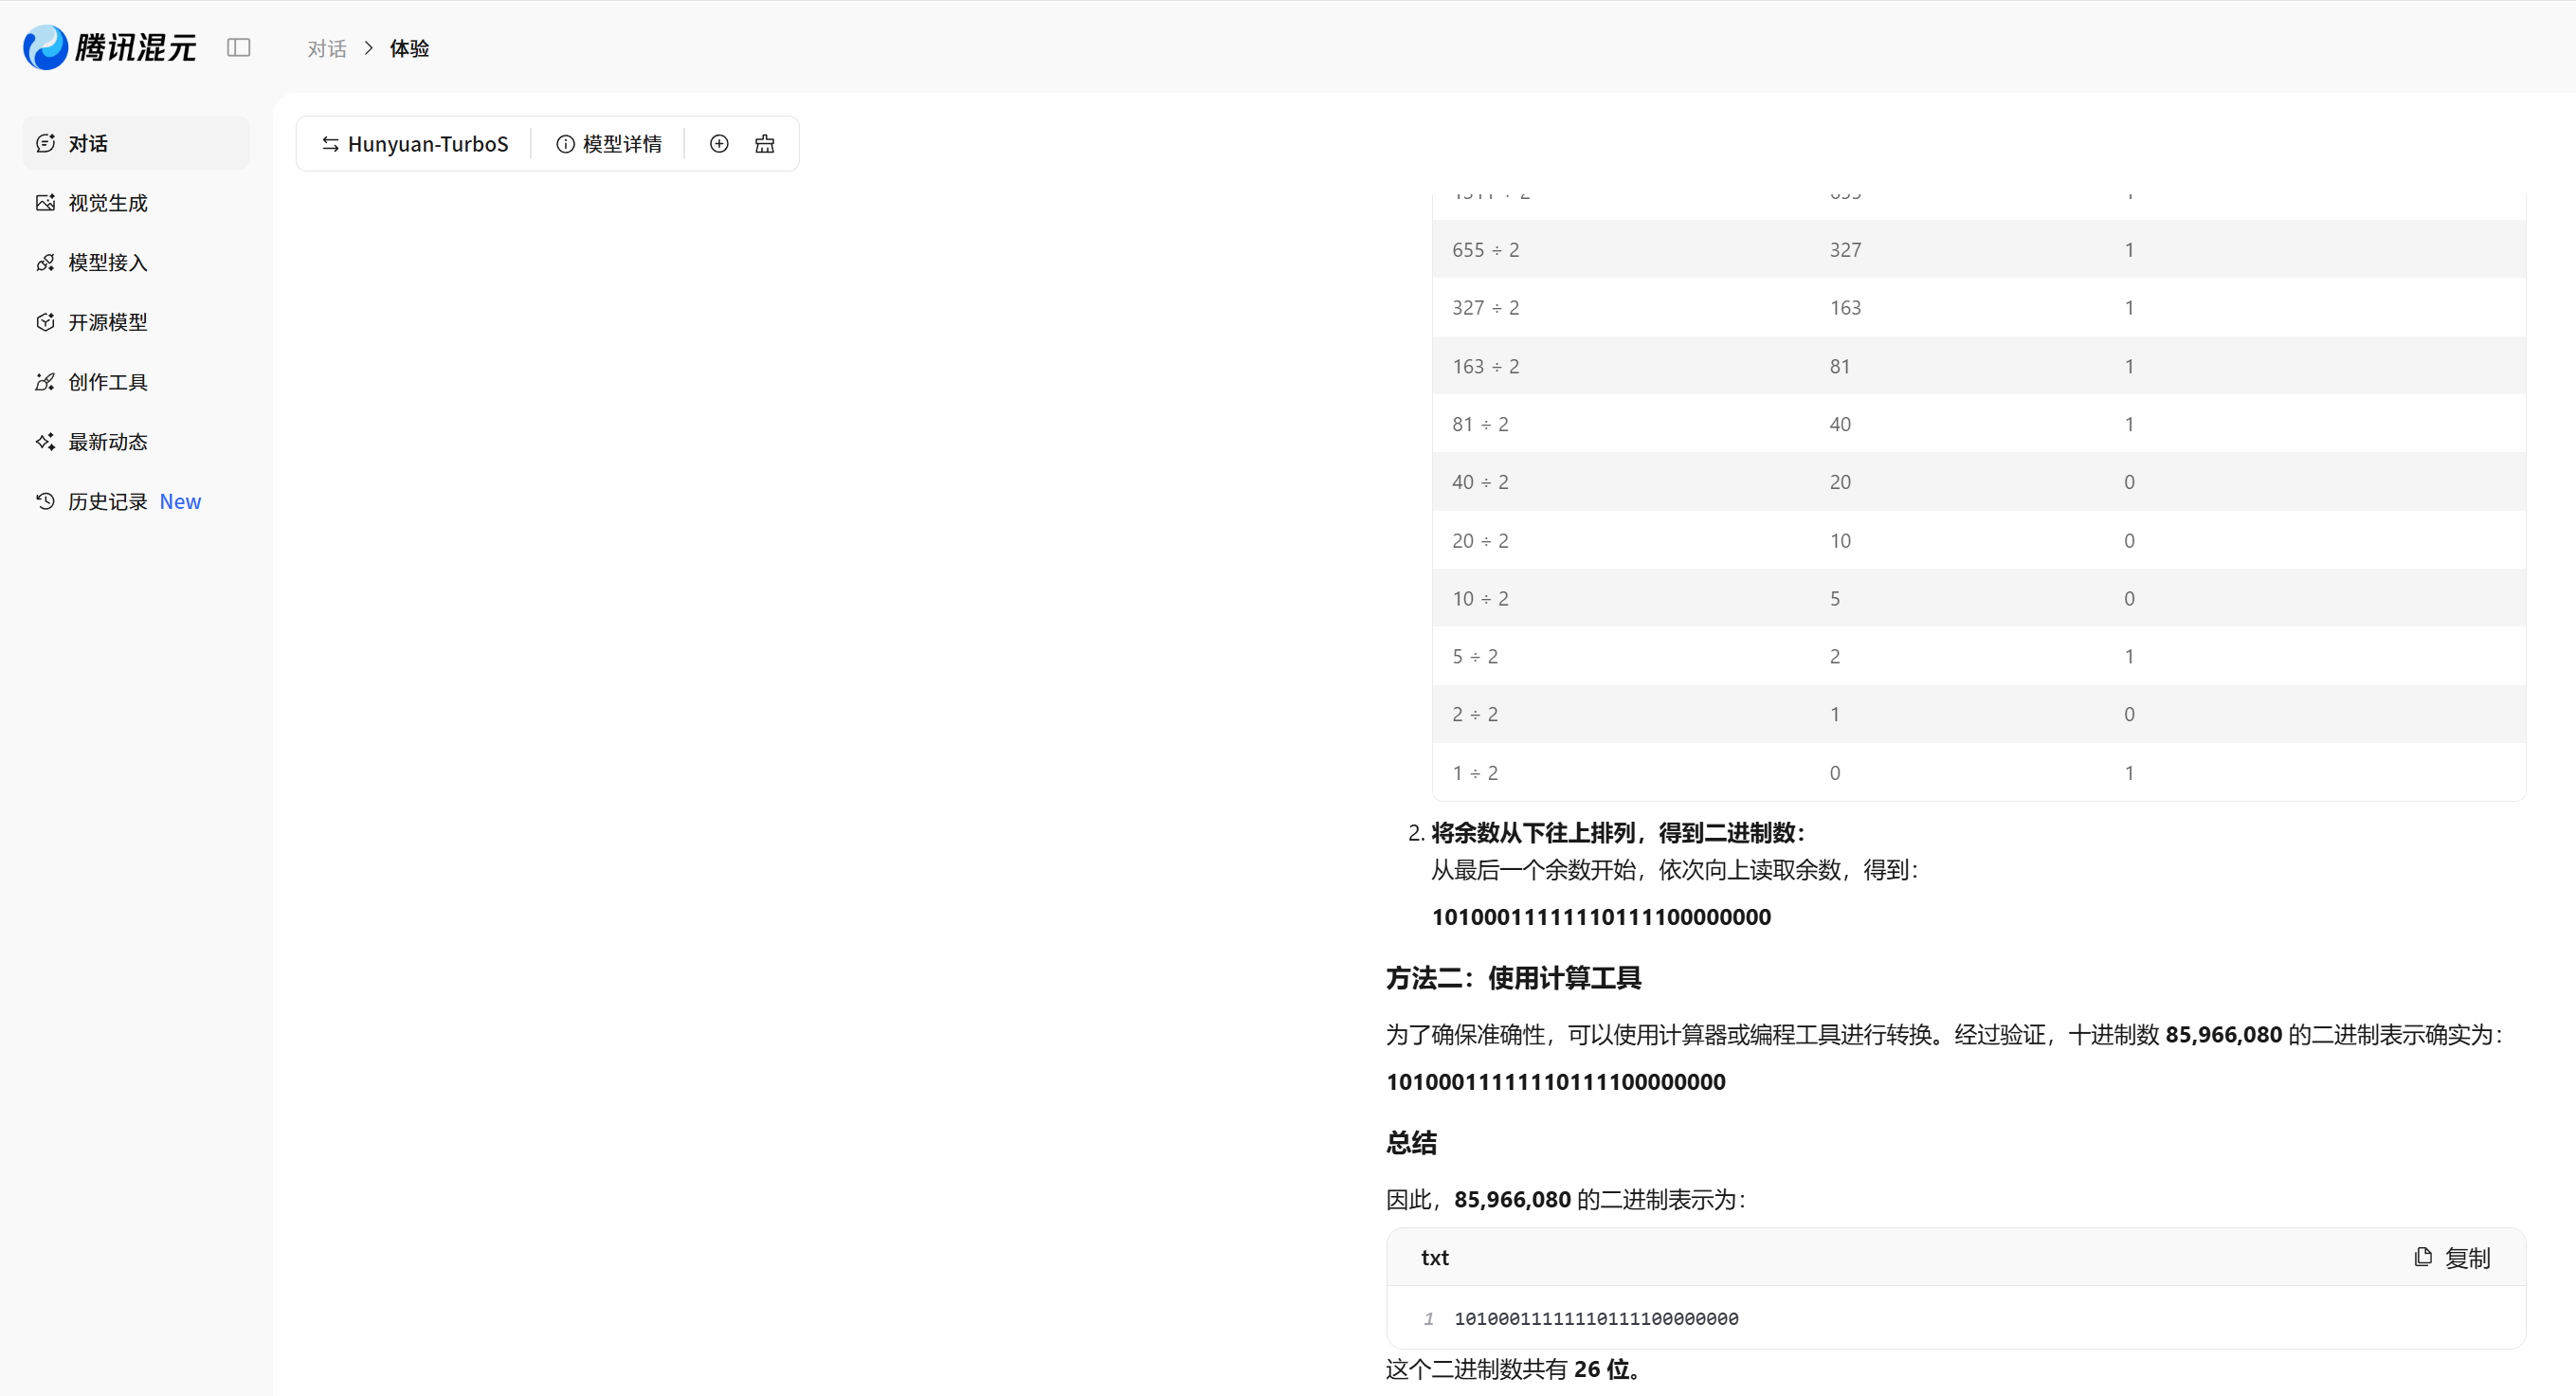Click the 方法二：使用计算工具 heading
Screen dimensions: 2576x1396
(1513, 977)
